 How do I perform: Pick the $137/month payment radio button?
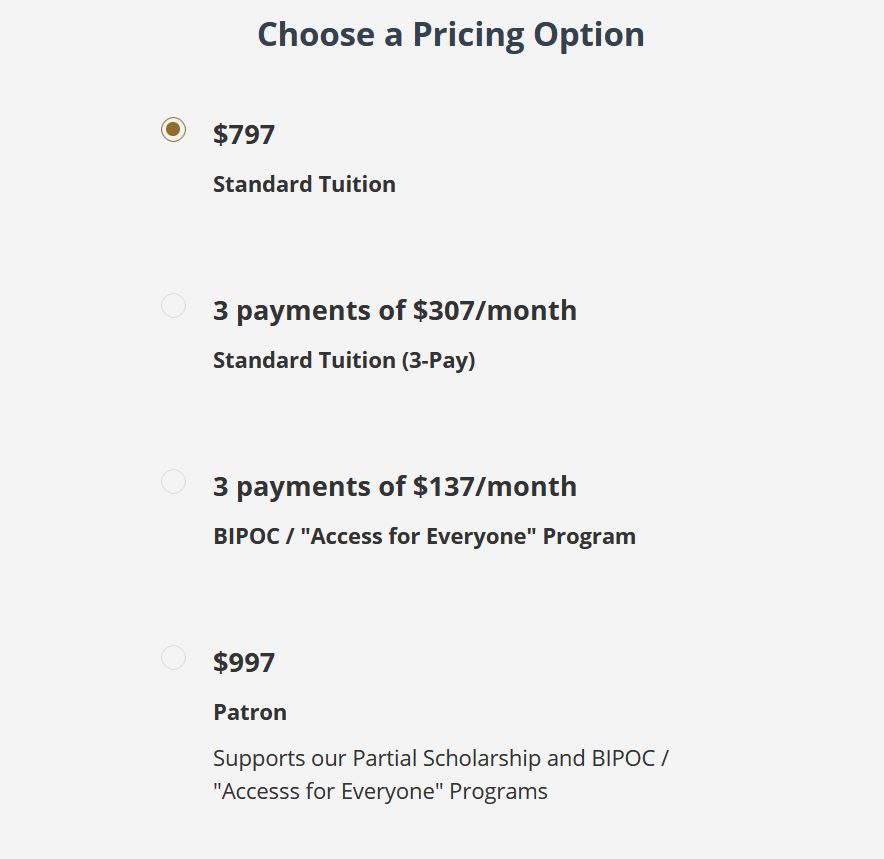point(173,481)
